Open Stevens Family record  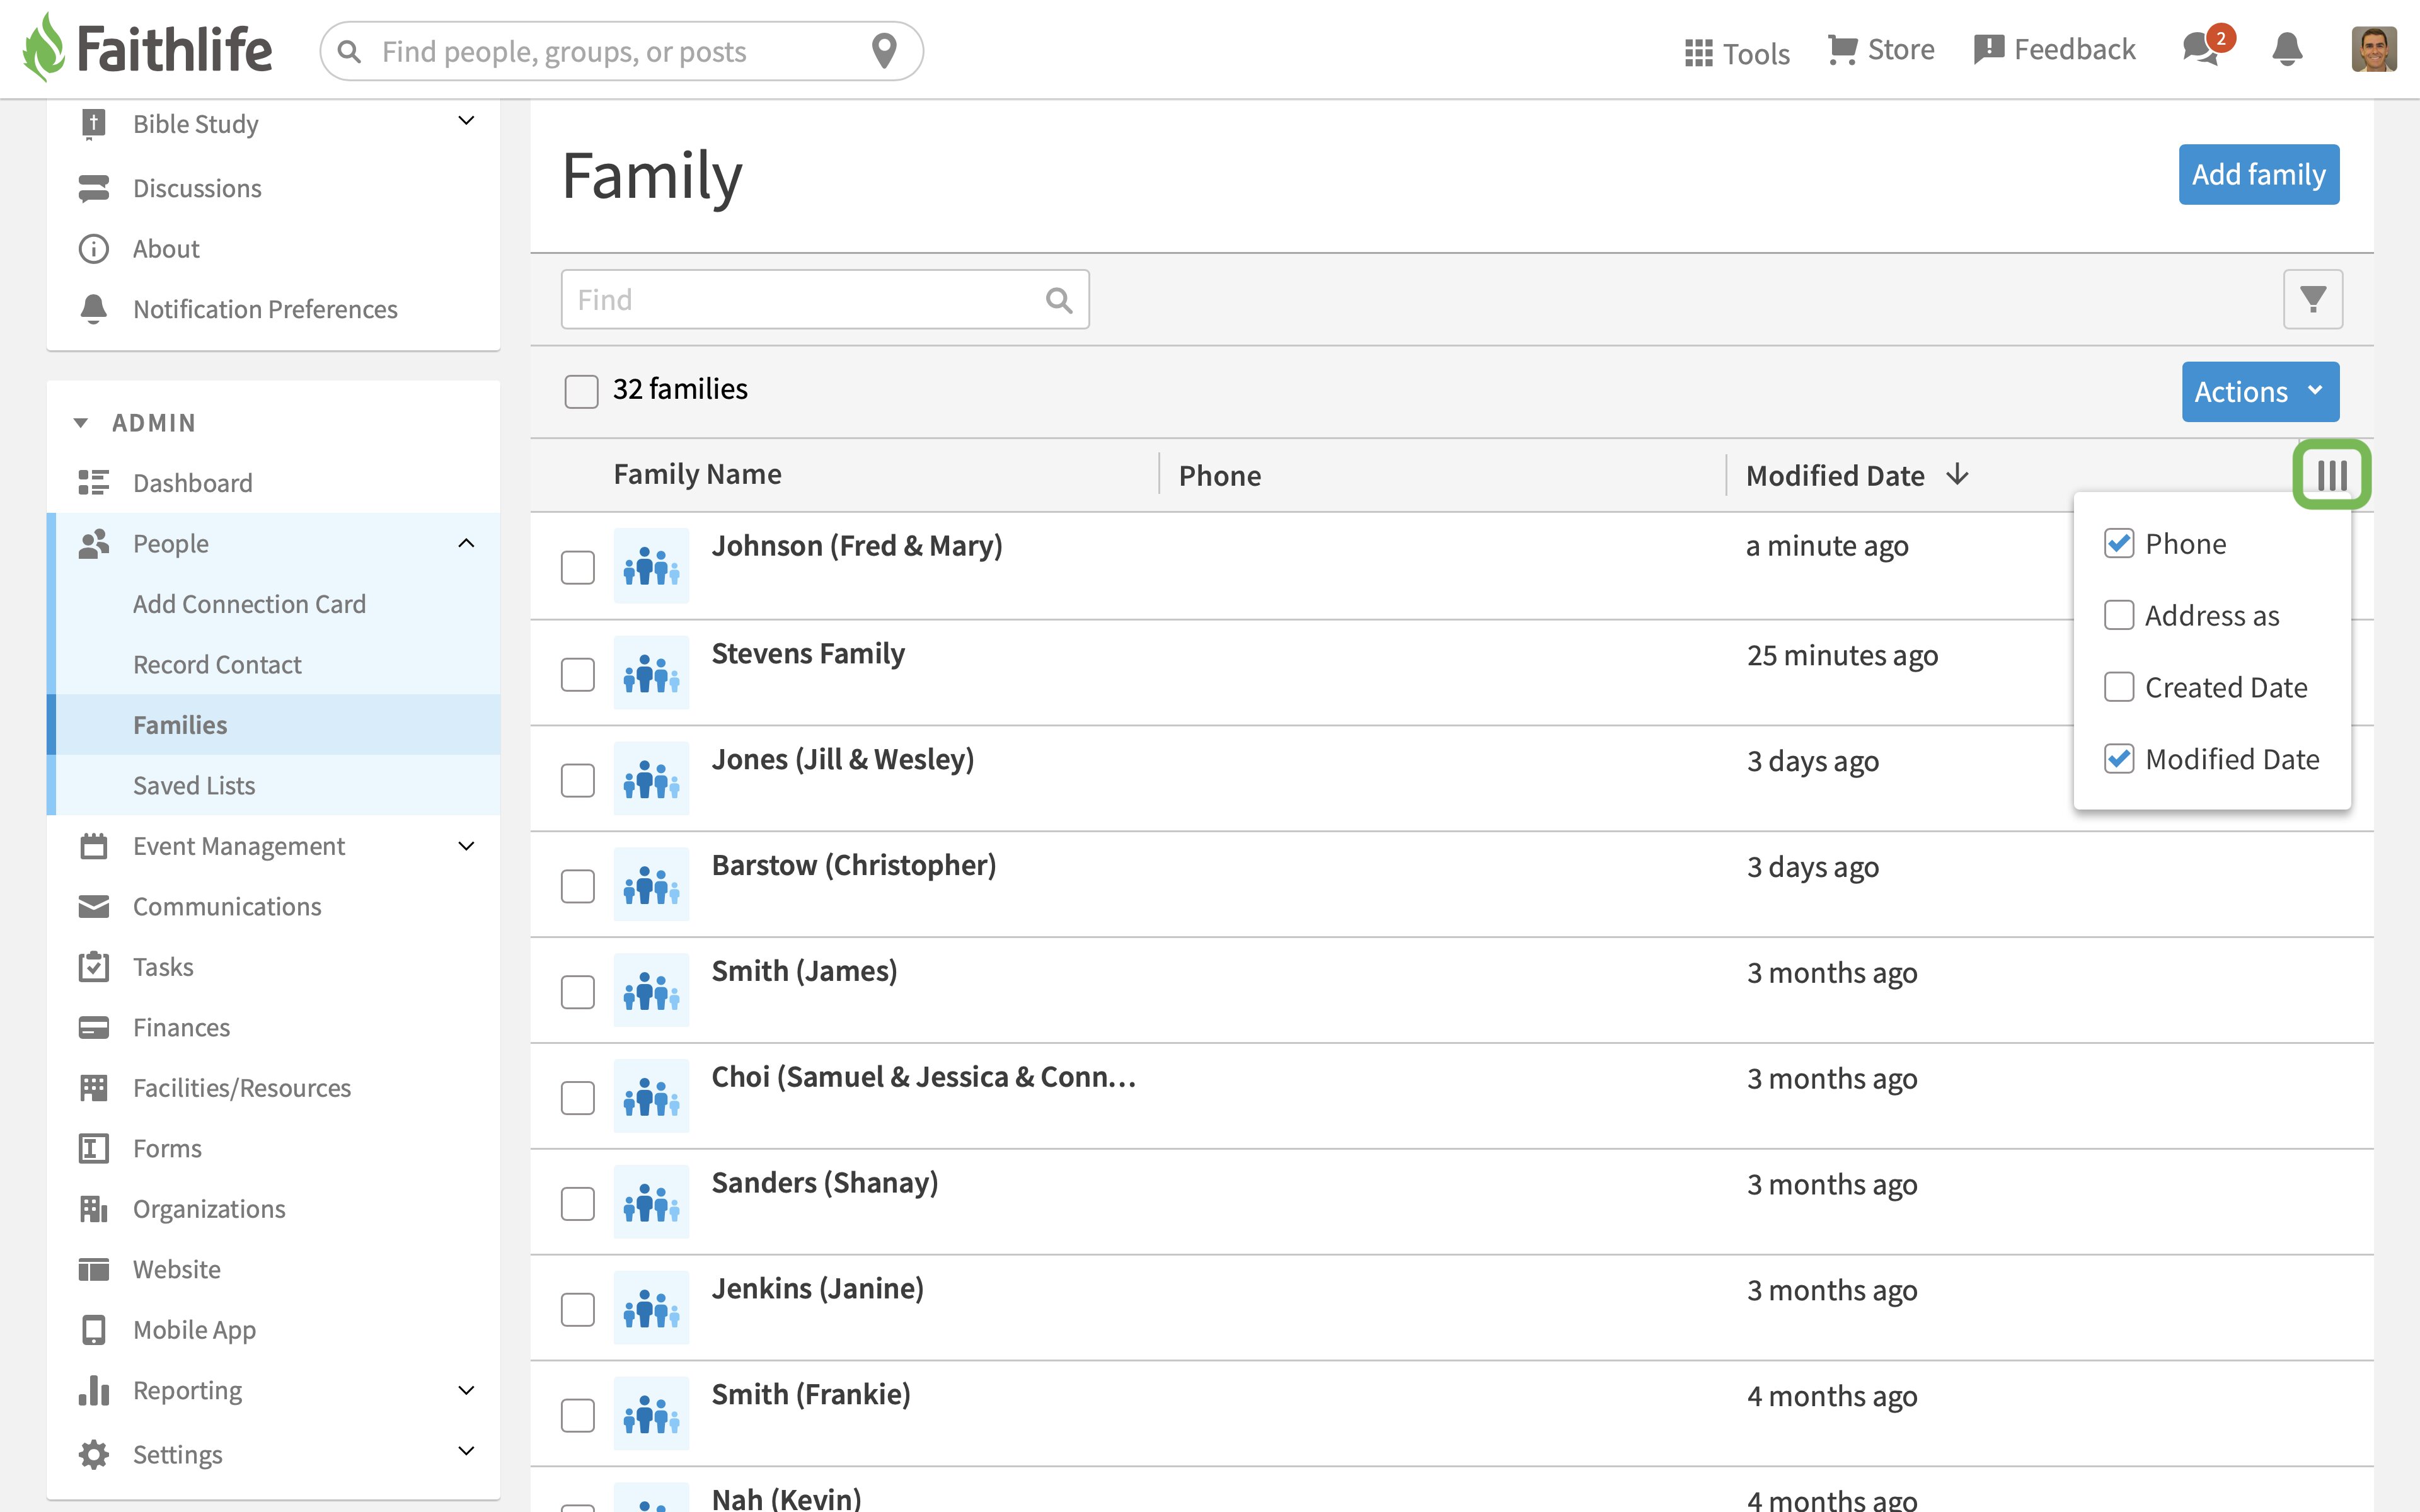click(x=808, y=653)
